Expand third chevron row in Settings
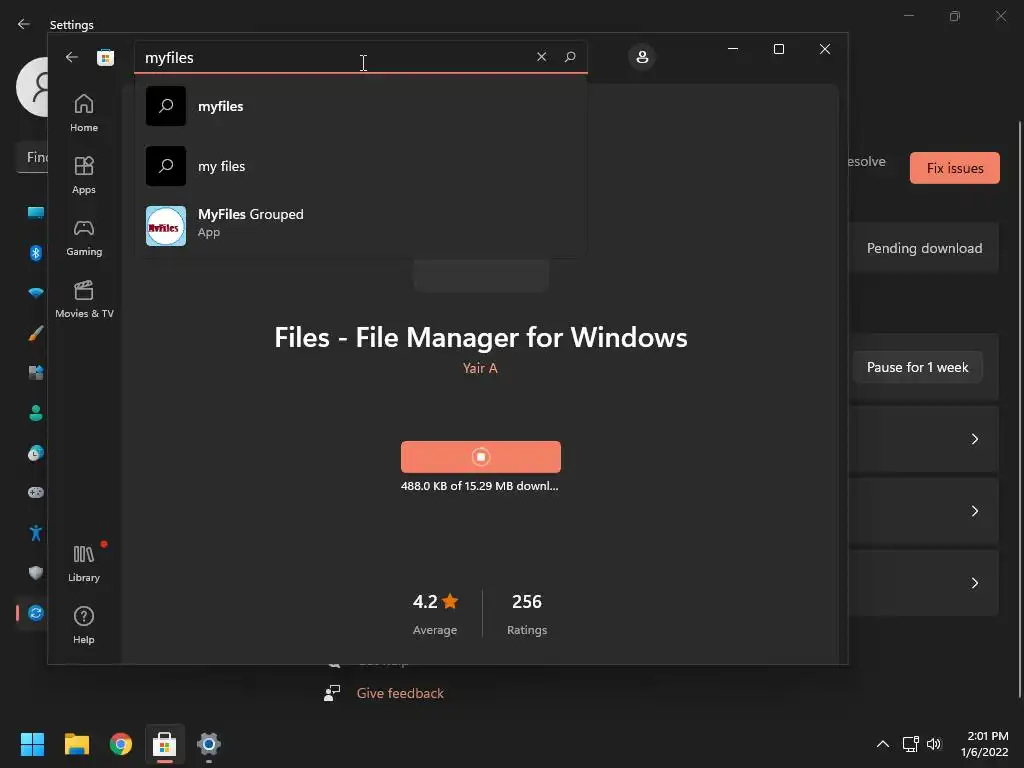 pyautogui.click(x=974, y=583)
